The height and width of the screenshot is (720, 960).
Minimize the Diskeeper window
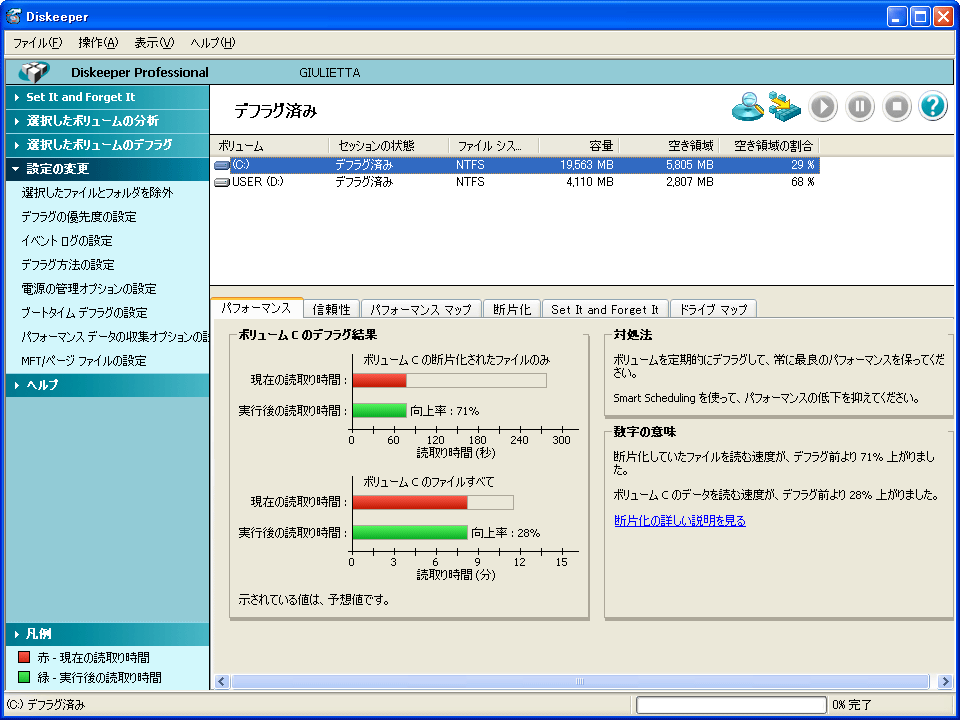[897, 17]
